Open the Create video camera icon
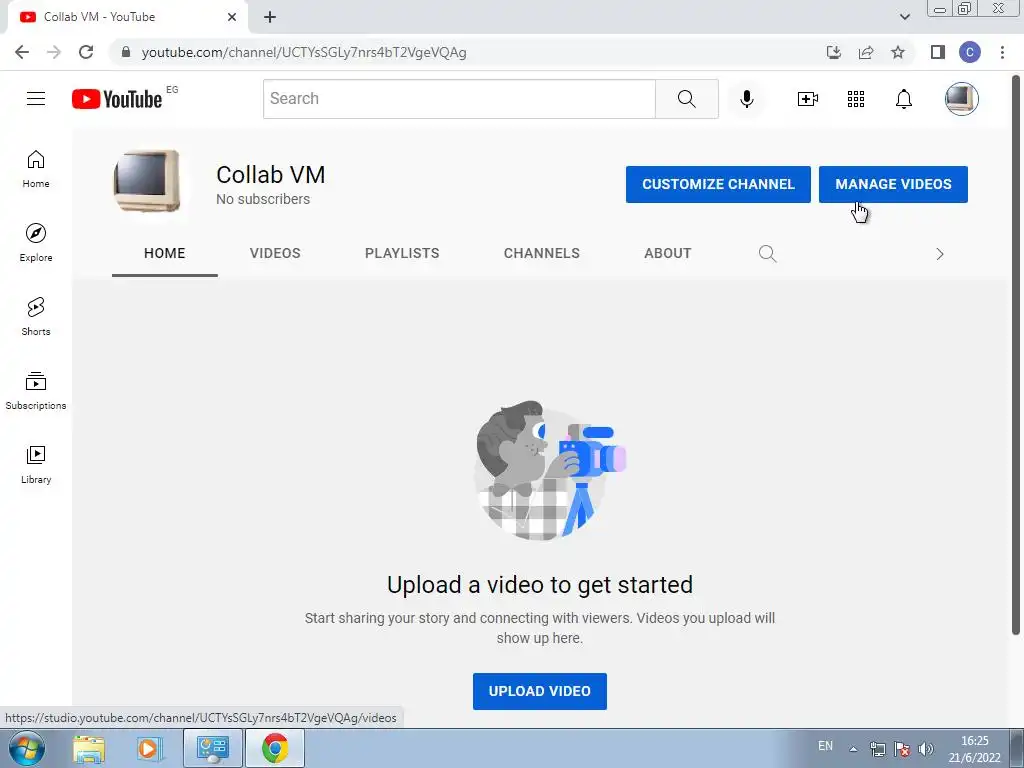Viewport: 1024px width, 768px height. 807,99
